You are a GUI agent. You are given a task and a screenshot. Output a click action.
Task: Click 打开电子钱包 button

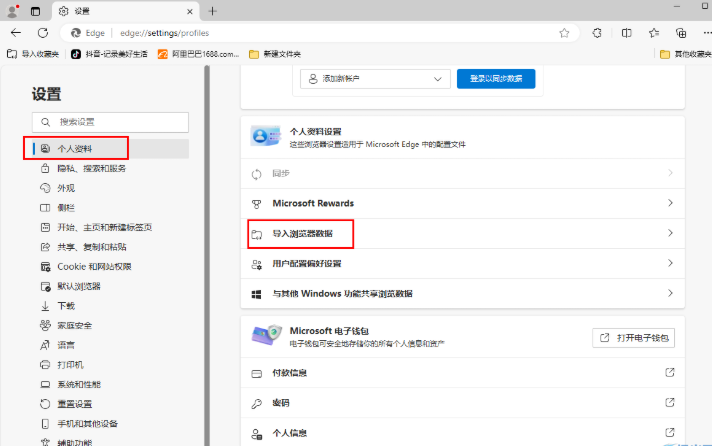(x=633, y=338)
